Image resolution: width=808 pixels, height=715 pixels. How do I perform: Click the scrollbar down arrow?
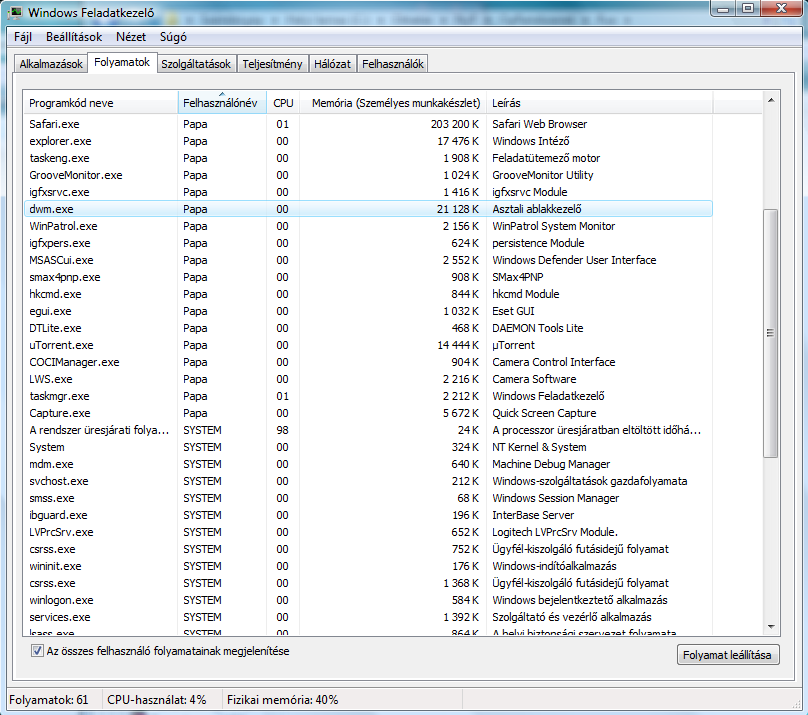(x=771, y=627)
